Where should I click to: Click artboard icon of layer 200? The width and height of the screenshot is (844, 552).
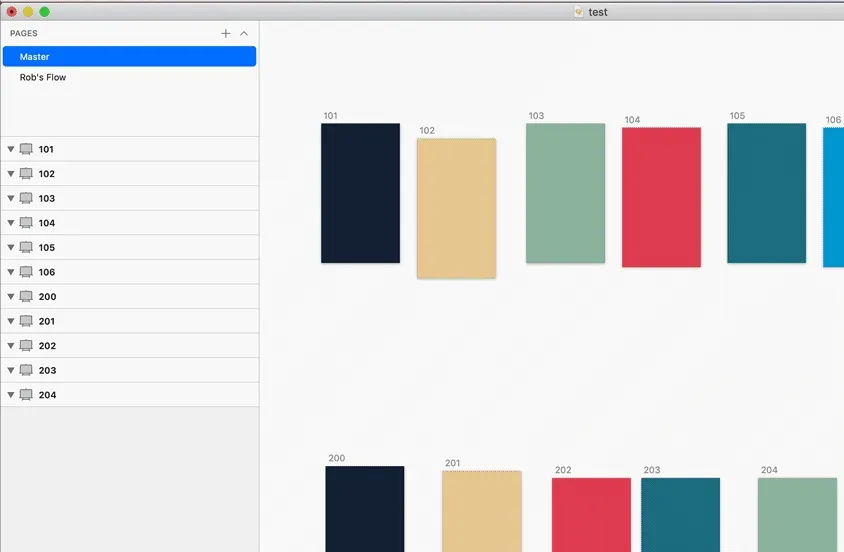(26, 296)
